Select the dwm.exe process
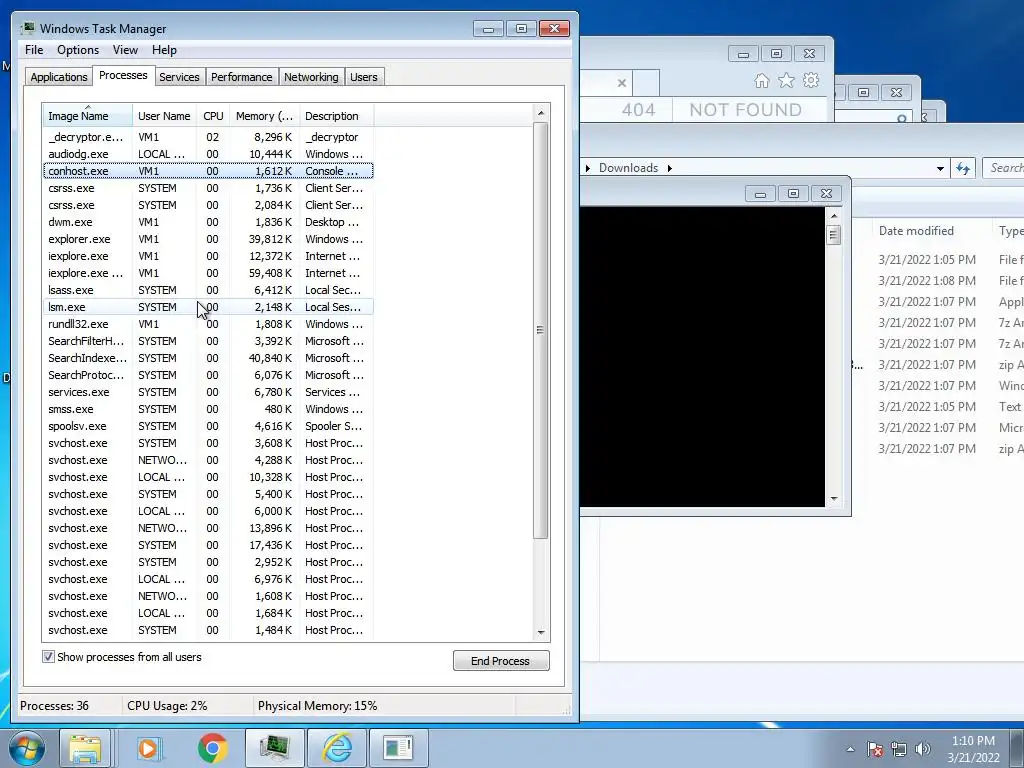Image resolution: width=1024 pixels, height=768 pixels. click(208, 222)
